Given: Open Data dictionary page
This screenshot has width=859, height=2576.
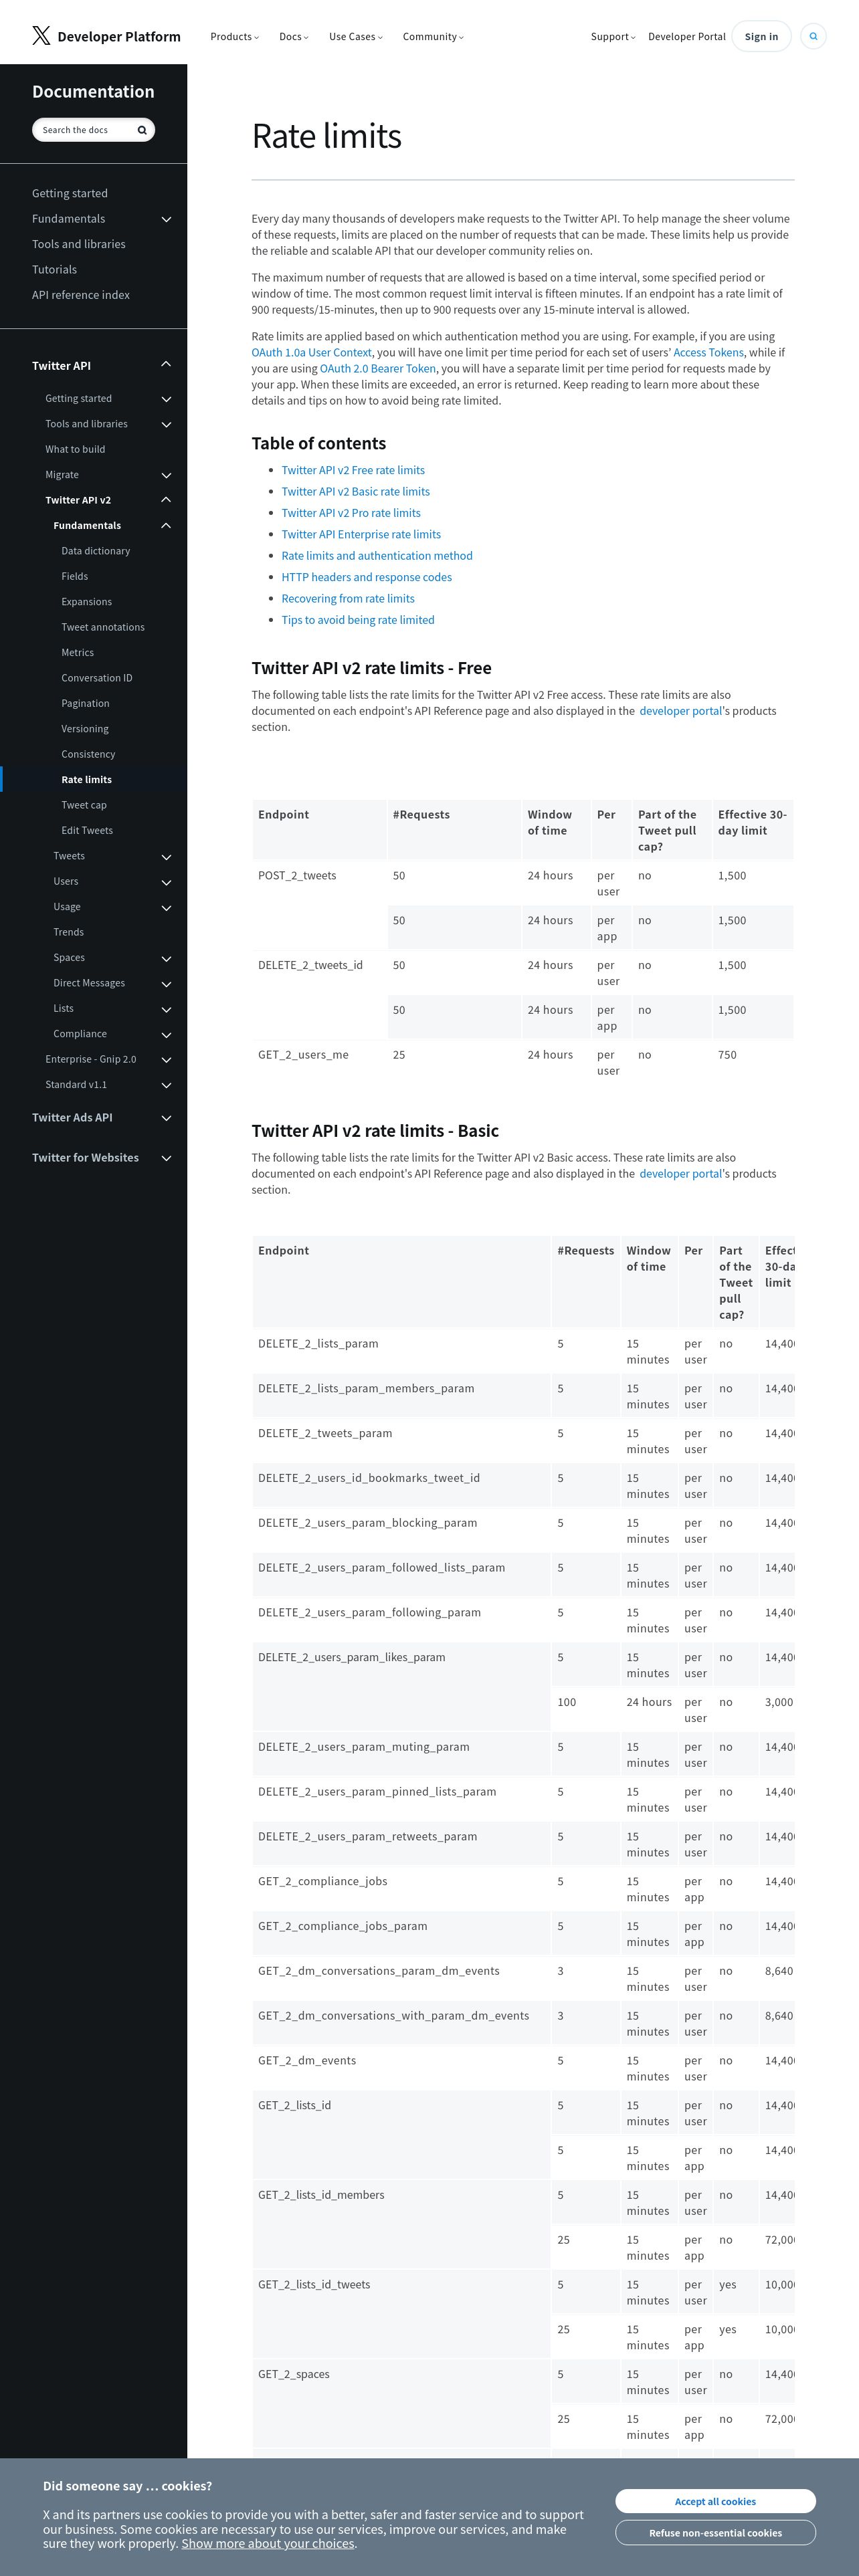Looking at the screenshot, I should (x=96, y=551).
